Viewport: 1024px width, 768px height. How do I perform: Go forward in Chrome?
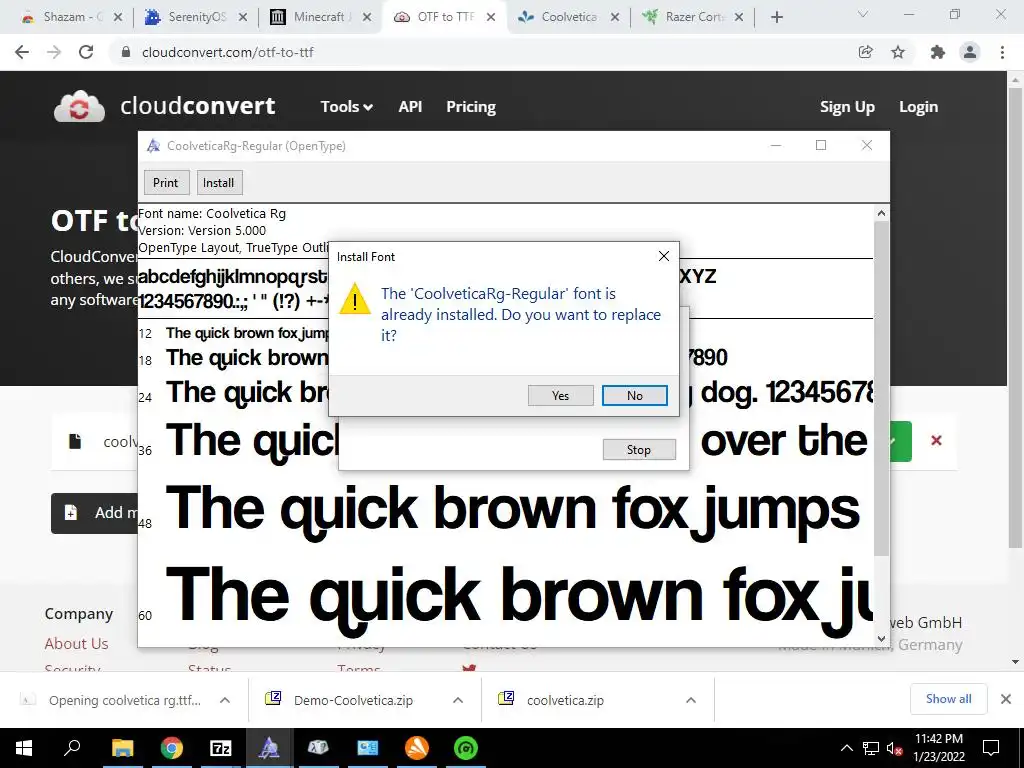(54, 52)
